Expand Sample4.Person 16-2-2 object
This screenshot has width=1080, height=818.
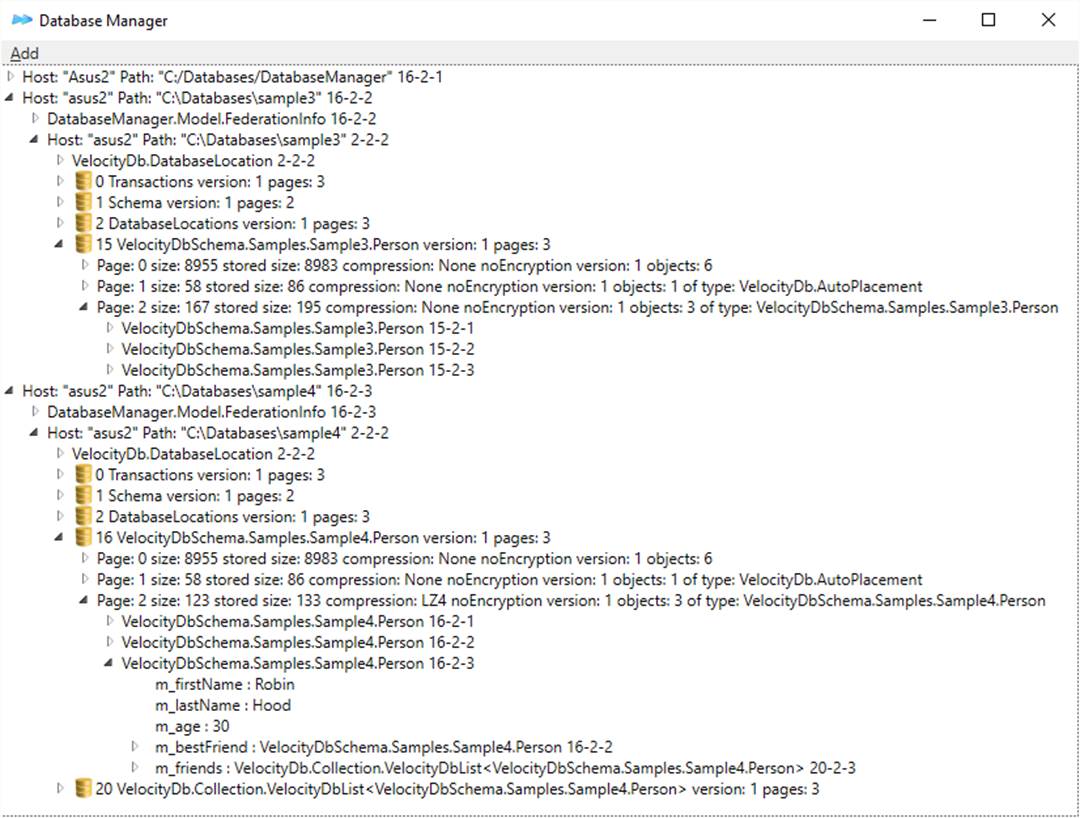[x=110, y=642]
